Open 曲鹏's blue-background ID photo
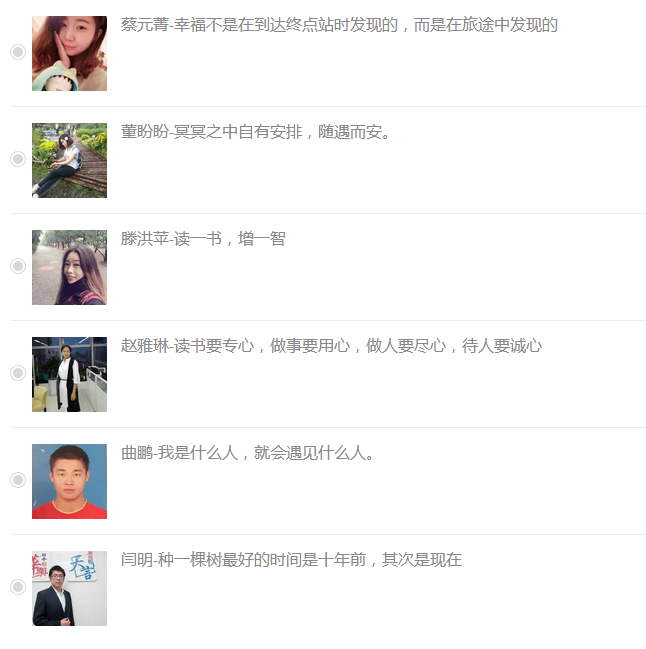 pyautogui.click(x=70, y=481)
